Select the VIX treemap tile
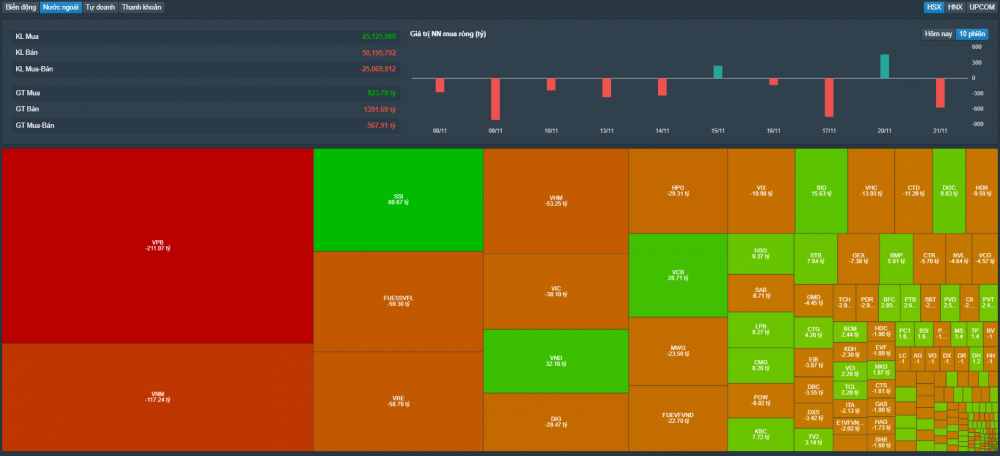The width and height of the screenshot is (1000, 456). coord(761,191)
